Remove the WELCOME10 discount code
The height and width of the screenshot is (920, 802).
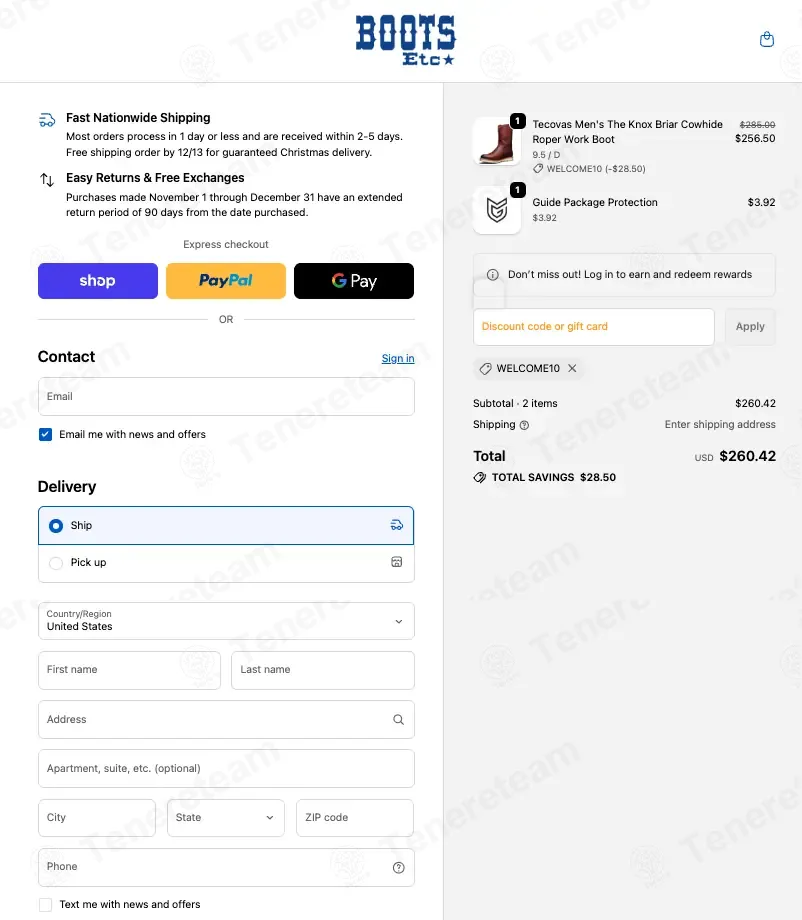[x=572, y=368]
